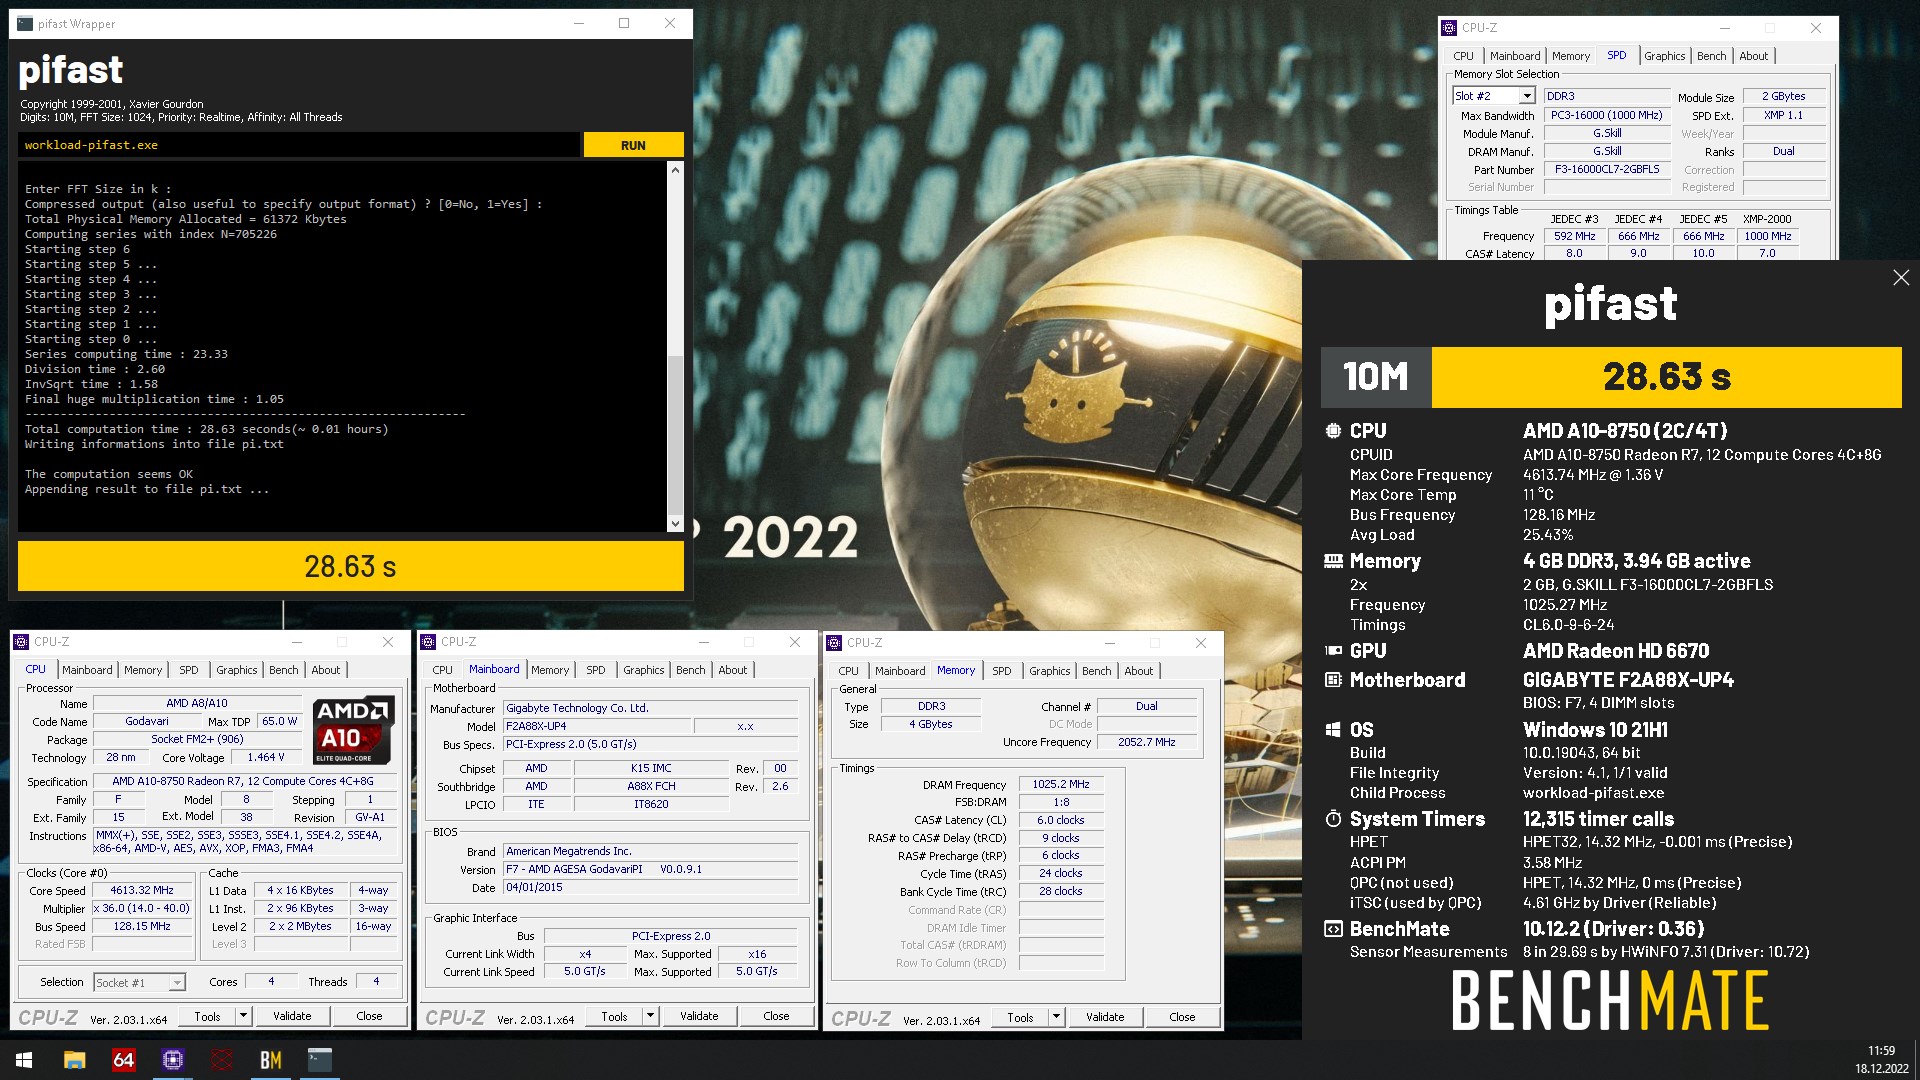Image resolution: width=1920 pixels, height=1080 pixels.
Task: Click Multiplier value x 36.0
Action: pyautogui.click(x=142, y=908)
